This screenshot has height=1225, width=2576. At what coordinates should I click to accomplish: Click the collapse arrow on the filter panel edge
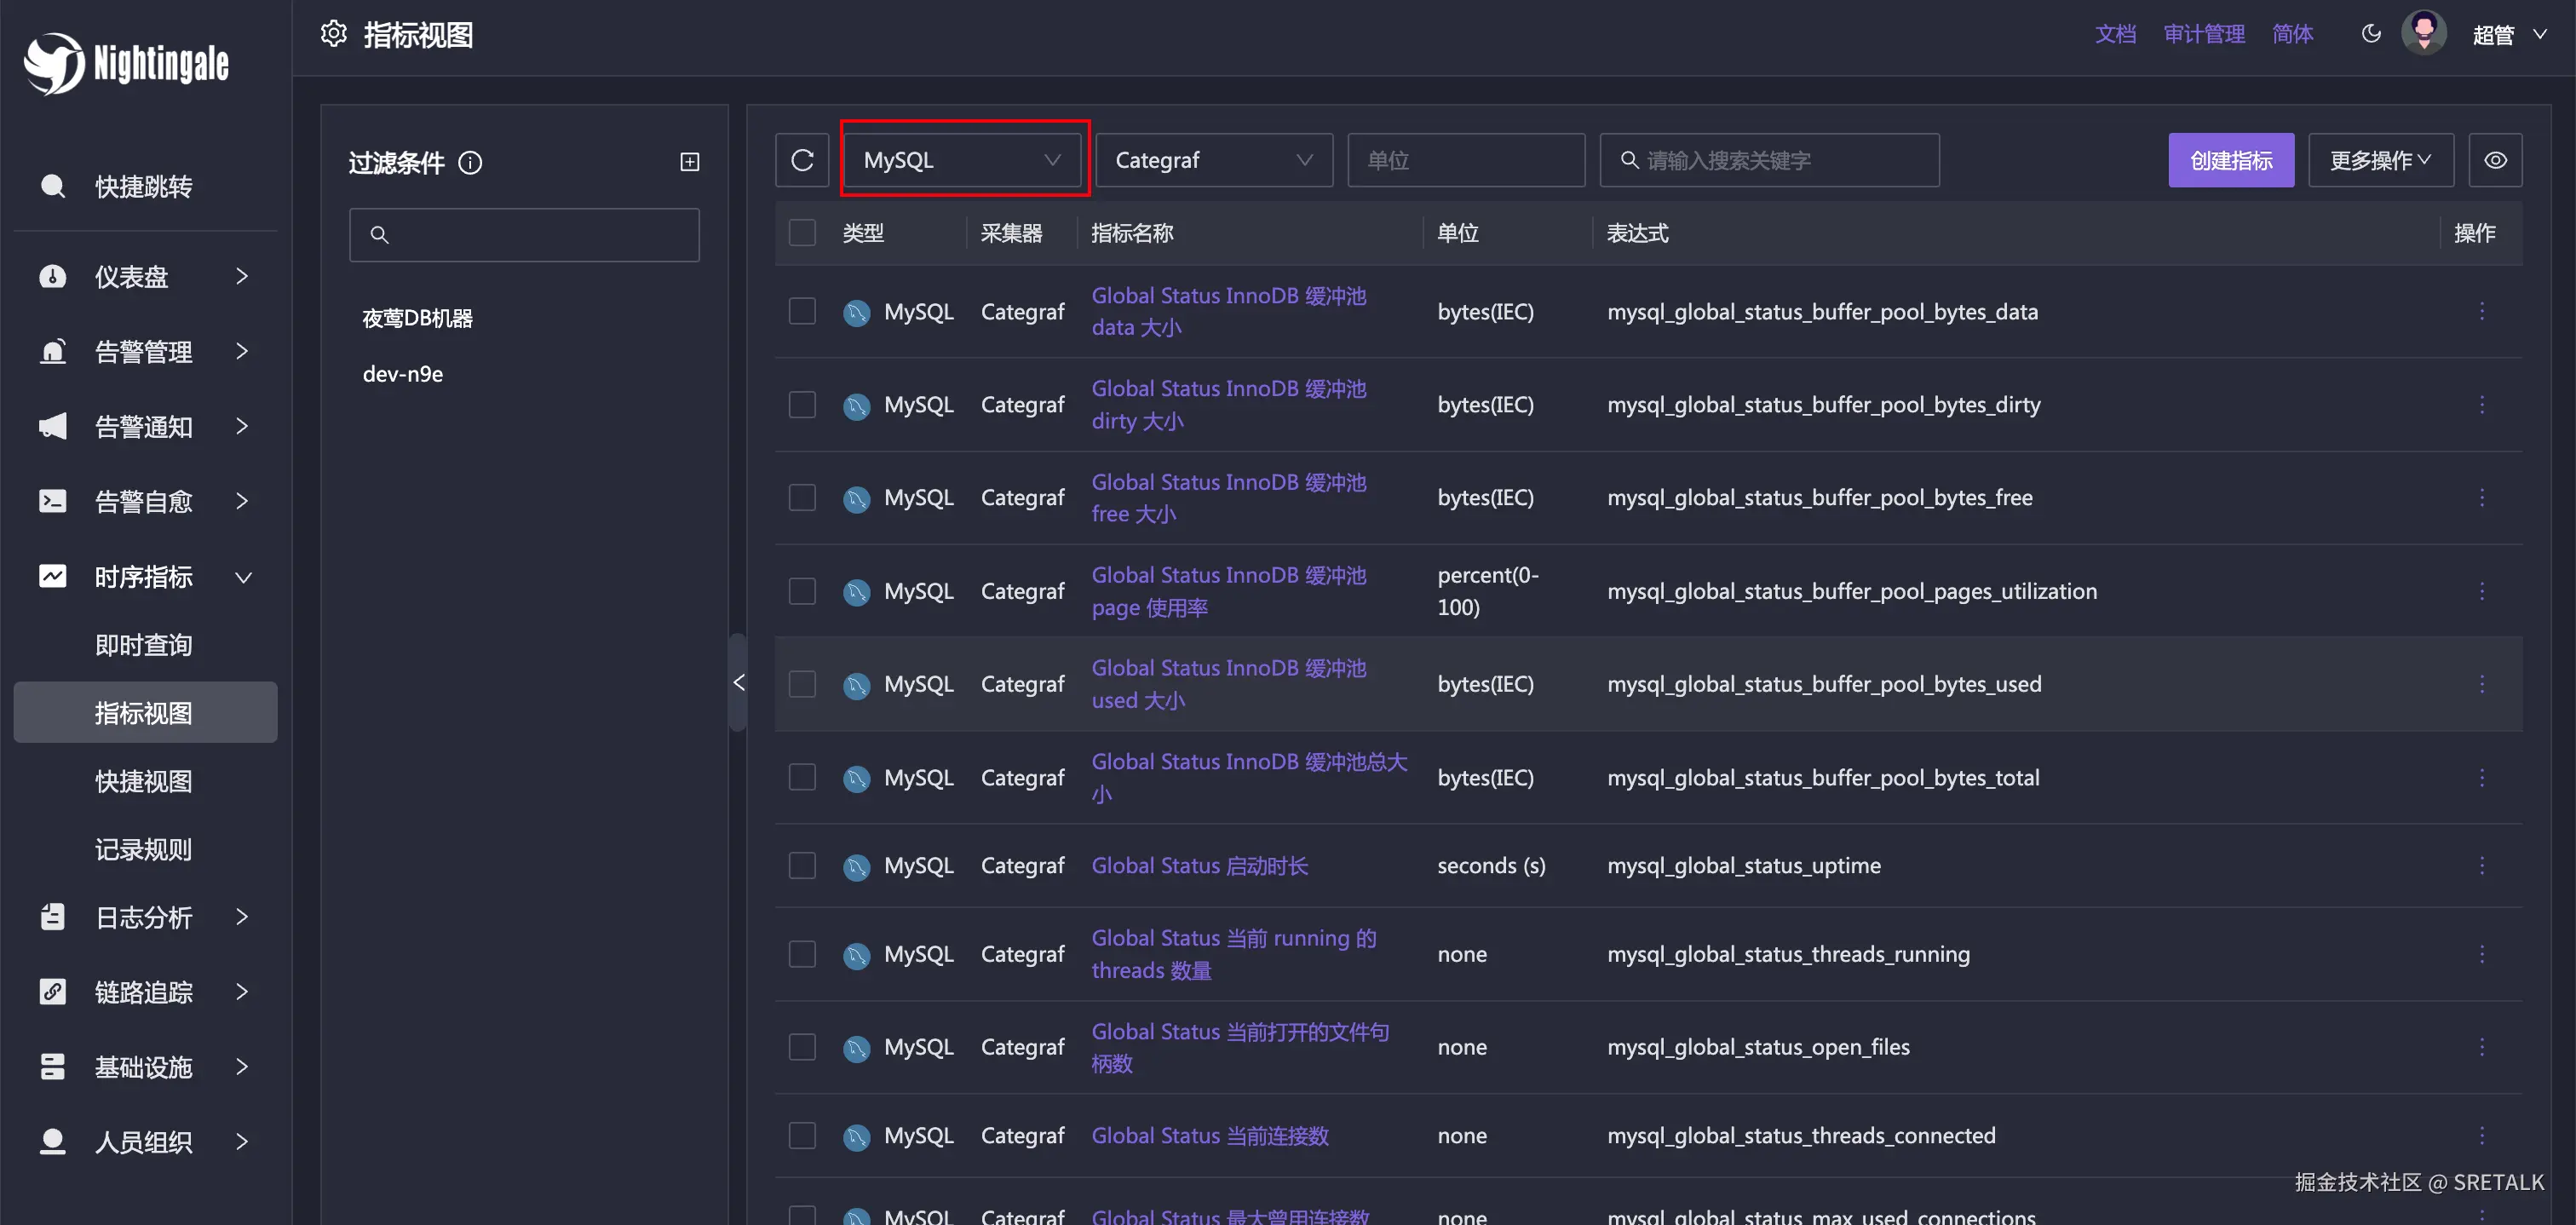pos(739,682)
